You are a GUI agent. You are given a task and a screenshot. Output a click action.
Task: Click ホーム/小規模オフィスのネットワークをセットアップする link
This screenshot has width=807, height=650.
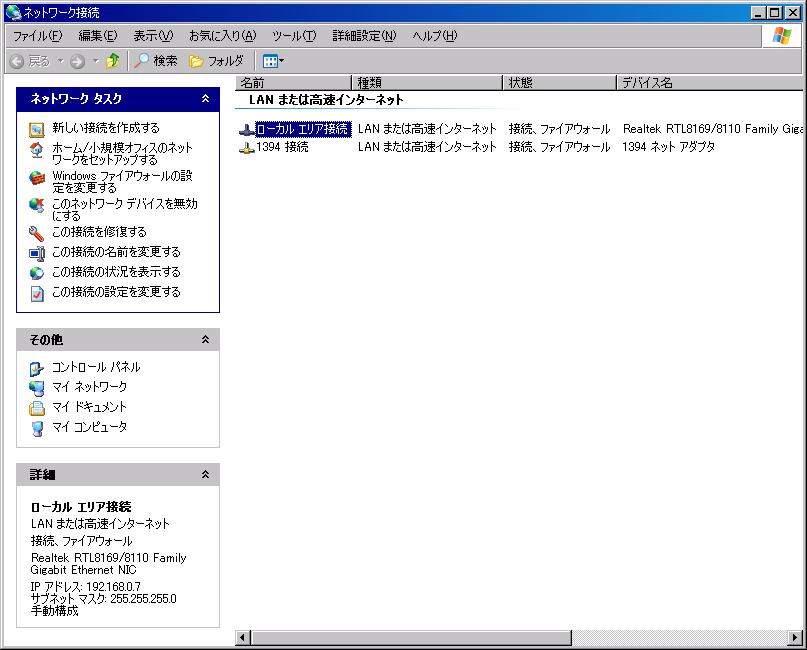click(x=122, y=153)
